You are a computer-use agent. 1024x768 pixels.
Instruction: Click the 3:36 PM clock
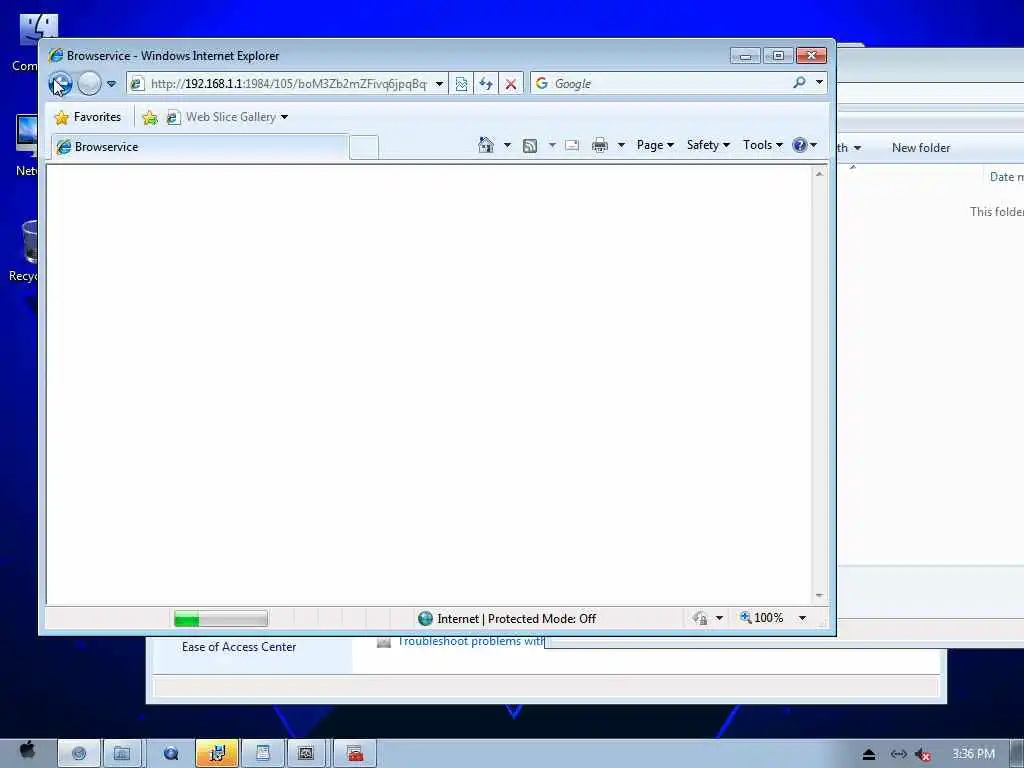point(973,754)
